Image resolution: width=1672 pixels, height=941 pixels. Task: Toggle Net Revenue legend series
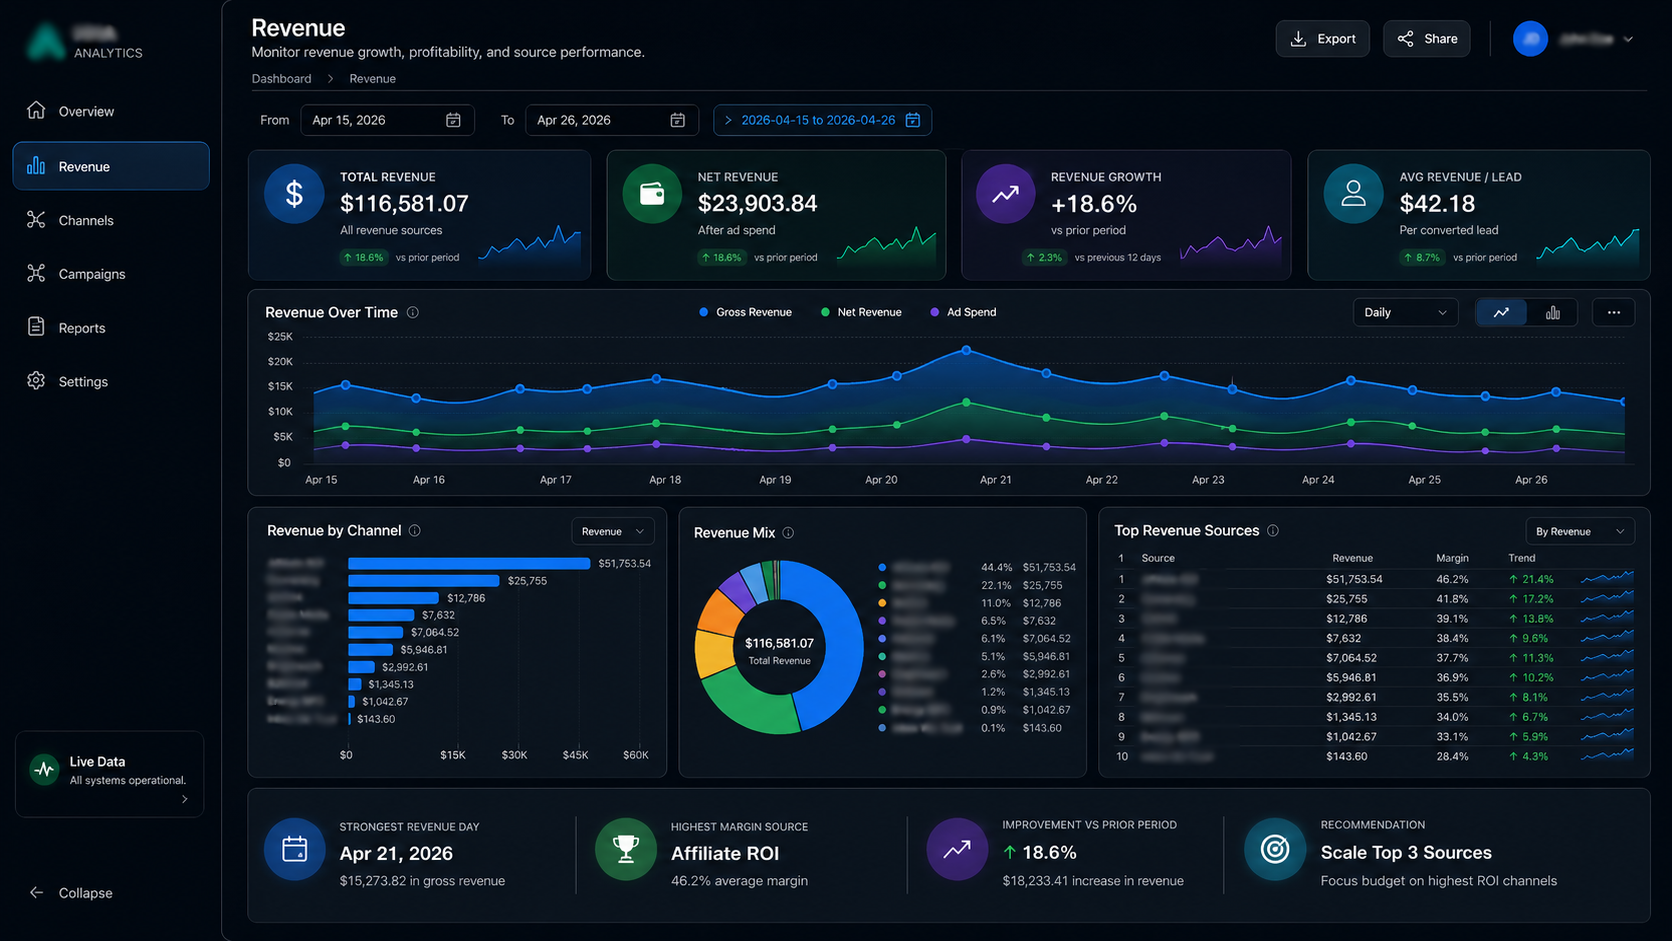pyautogui.click(x=861, y=312)
